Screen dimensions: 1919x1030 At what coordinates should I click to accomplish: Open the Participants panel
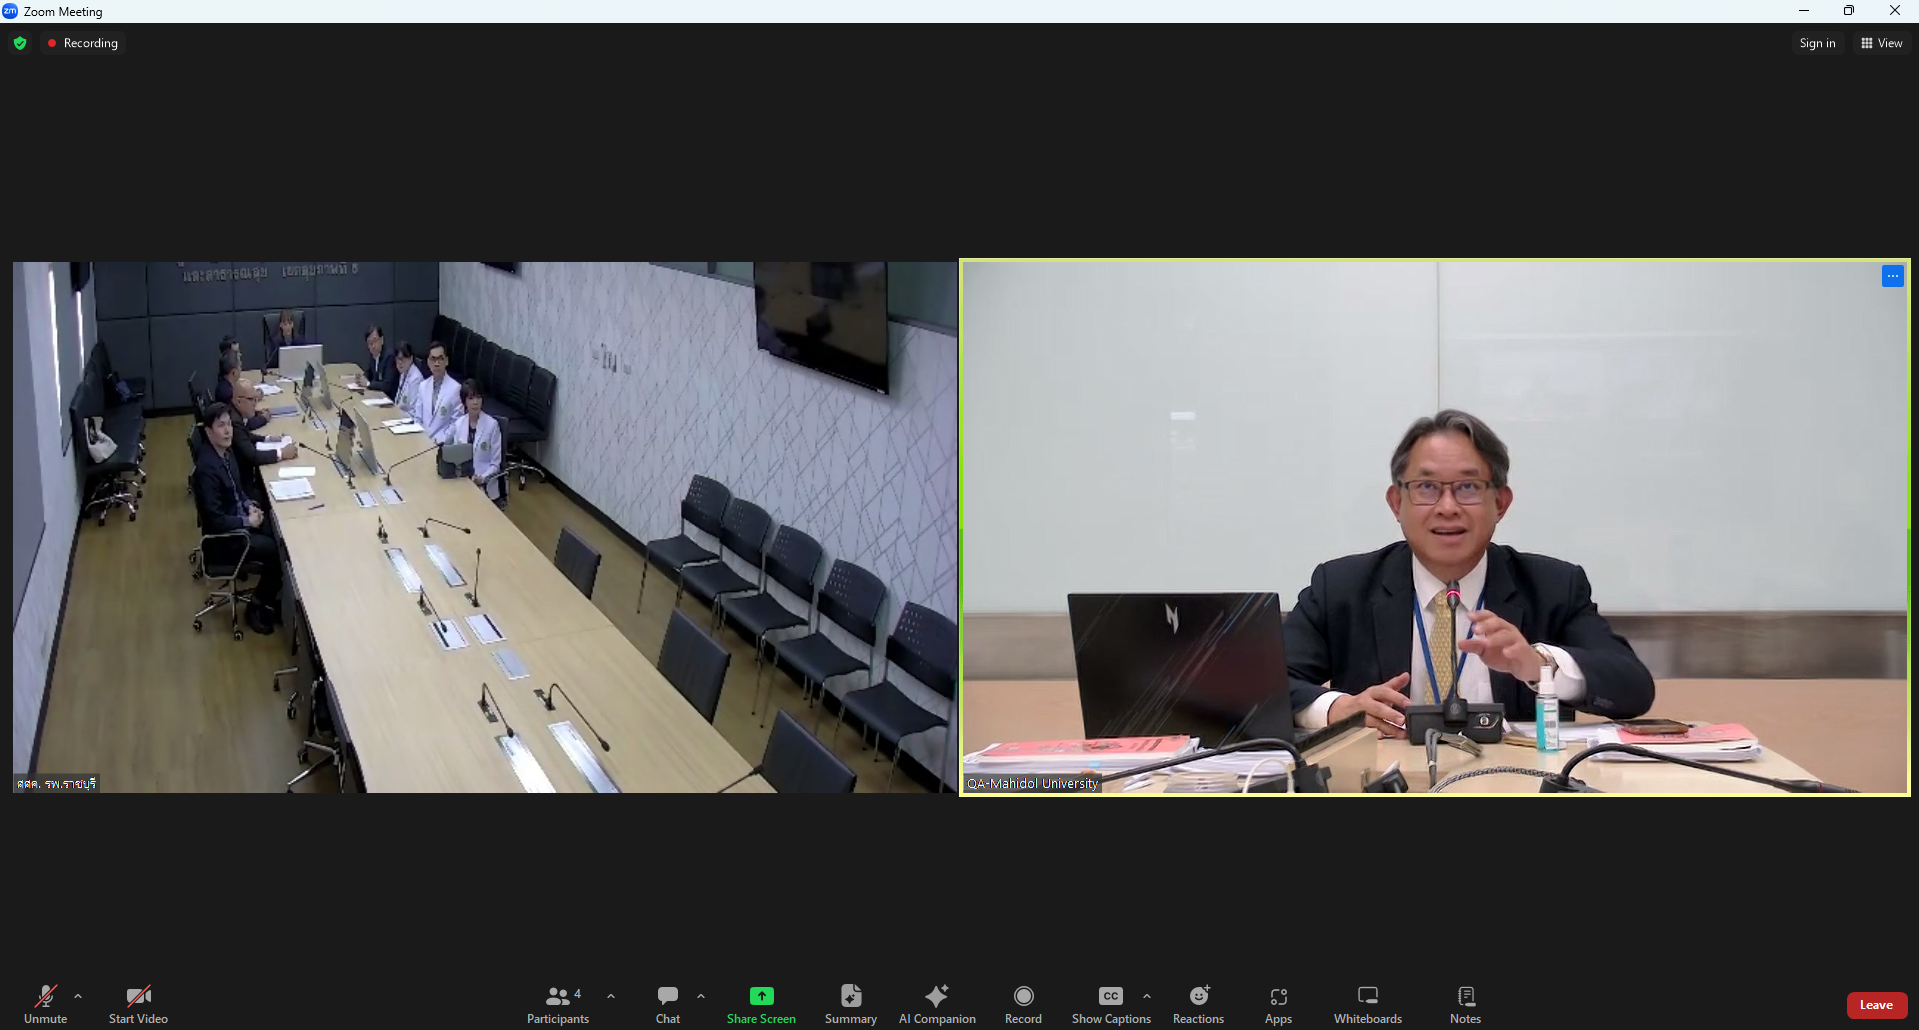(x=558, y=1003)
